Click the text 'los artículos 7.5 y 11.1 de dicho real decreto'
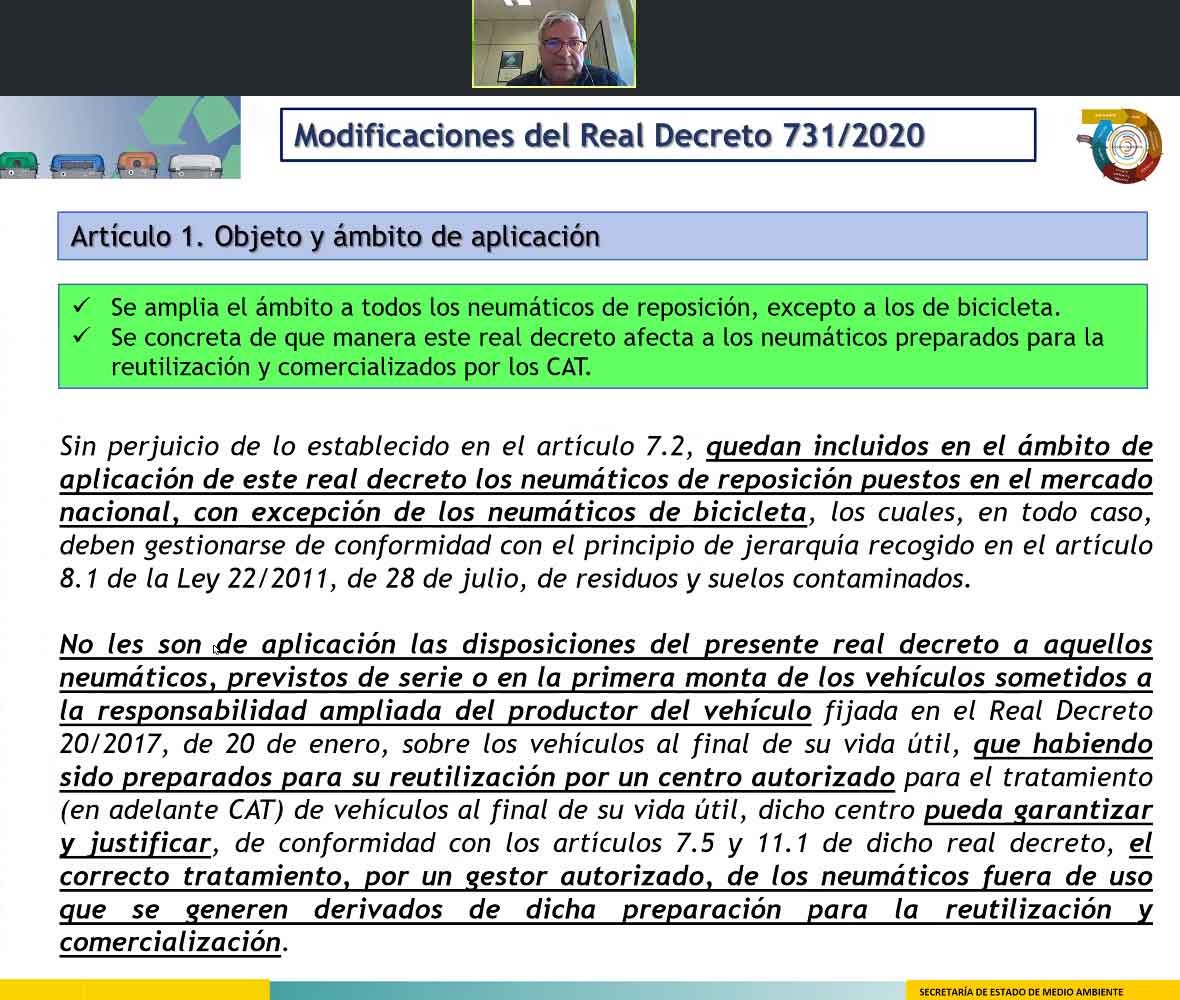 tap(809, 843)
